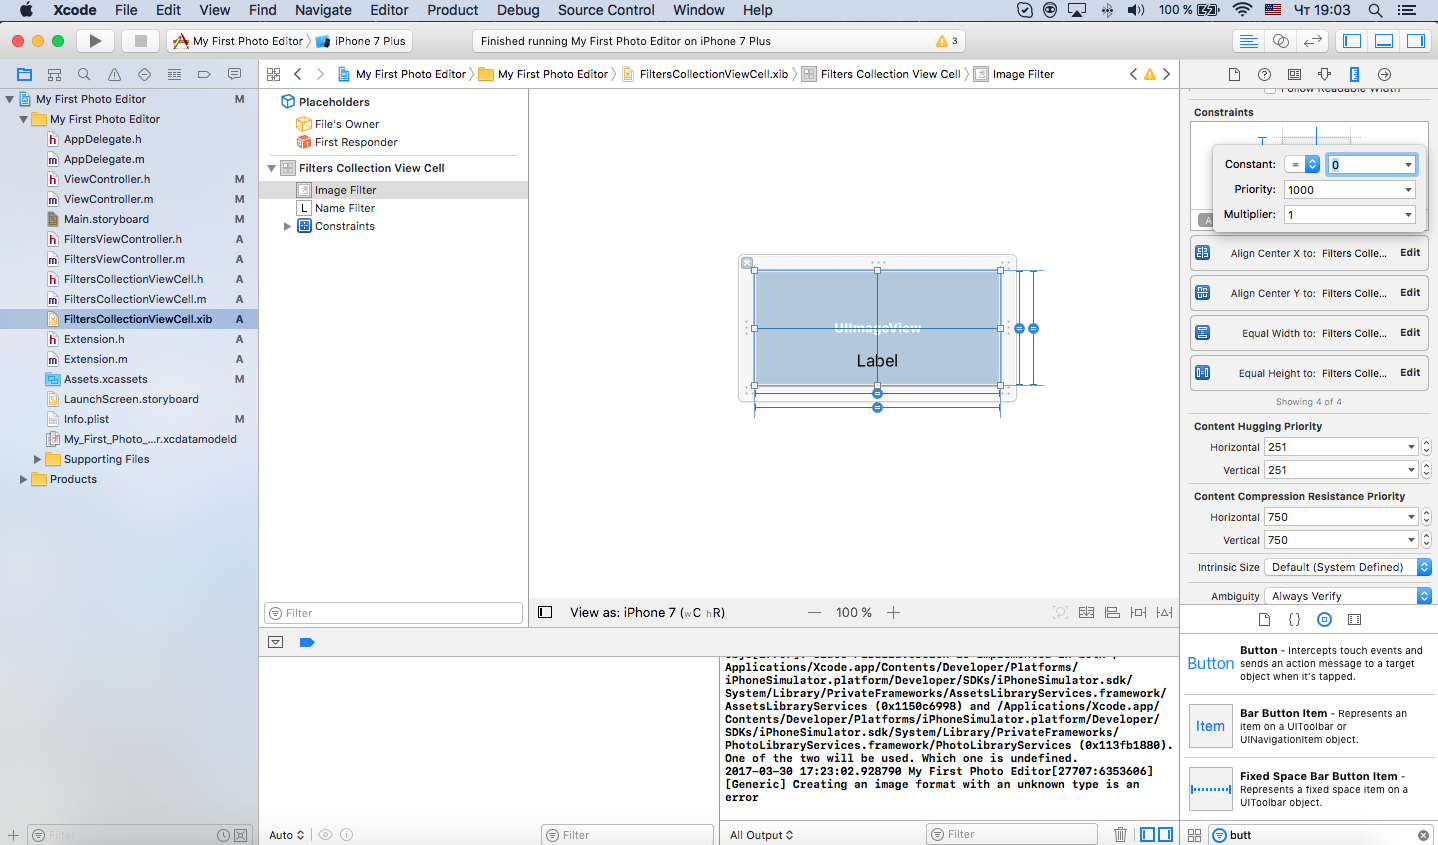The image size is (1438, 845).
Task: Open Spotlight search in menu bar
Action: 1375,10
